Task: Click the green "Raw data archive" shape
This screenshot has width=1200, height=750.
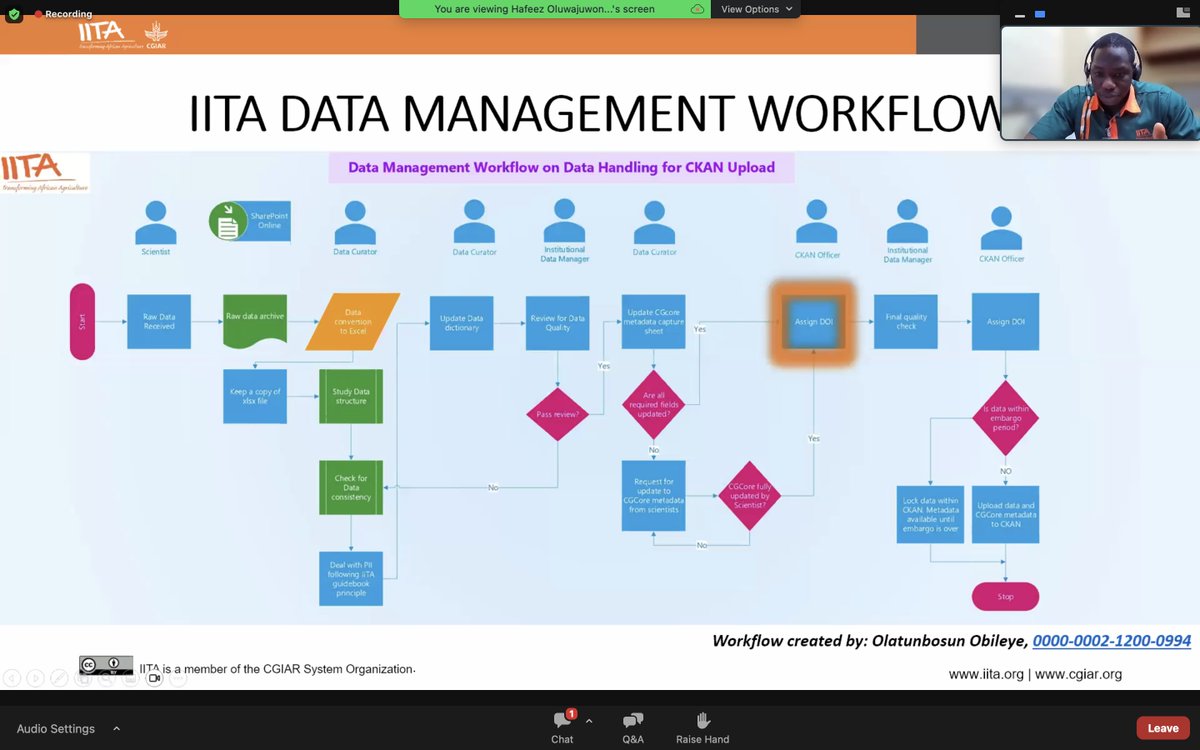Action: click(x=255, y=321)
